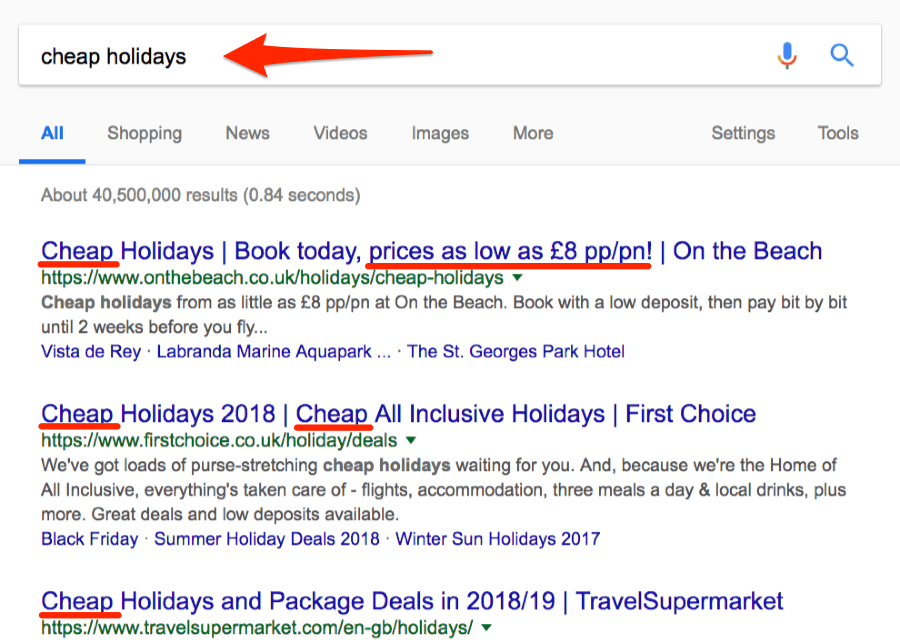Open the Tools menu

point(837,133)
